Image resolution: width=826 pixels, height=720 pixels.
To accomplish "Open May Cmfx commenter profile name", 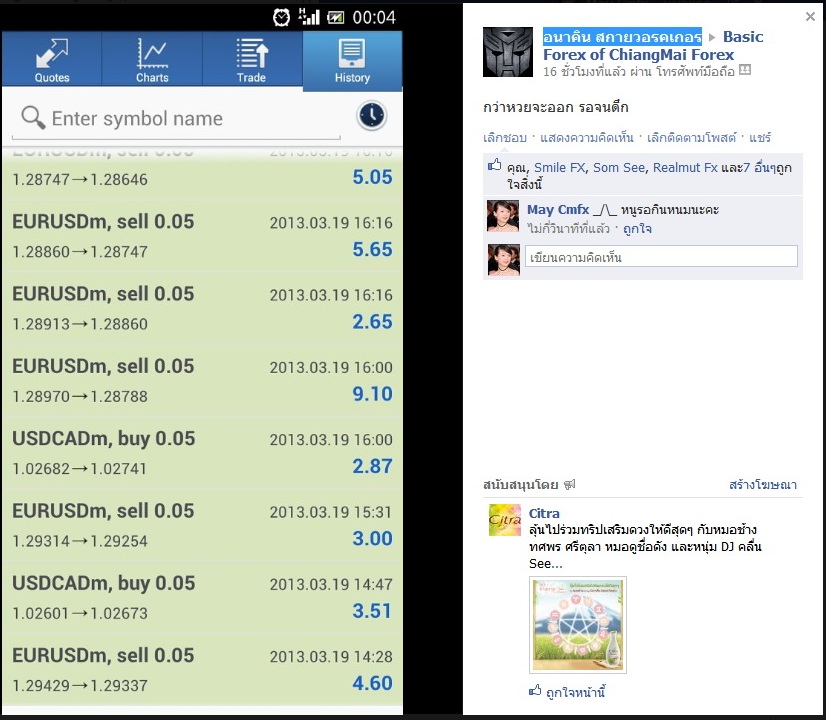I will (558, 210).
